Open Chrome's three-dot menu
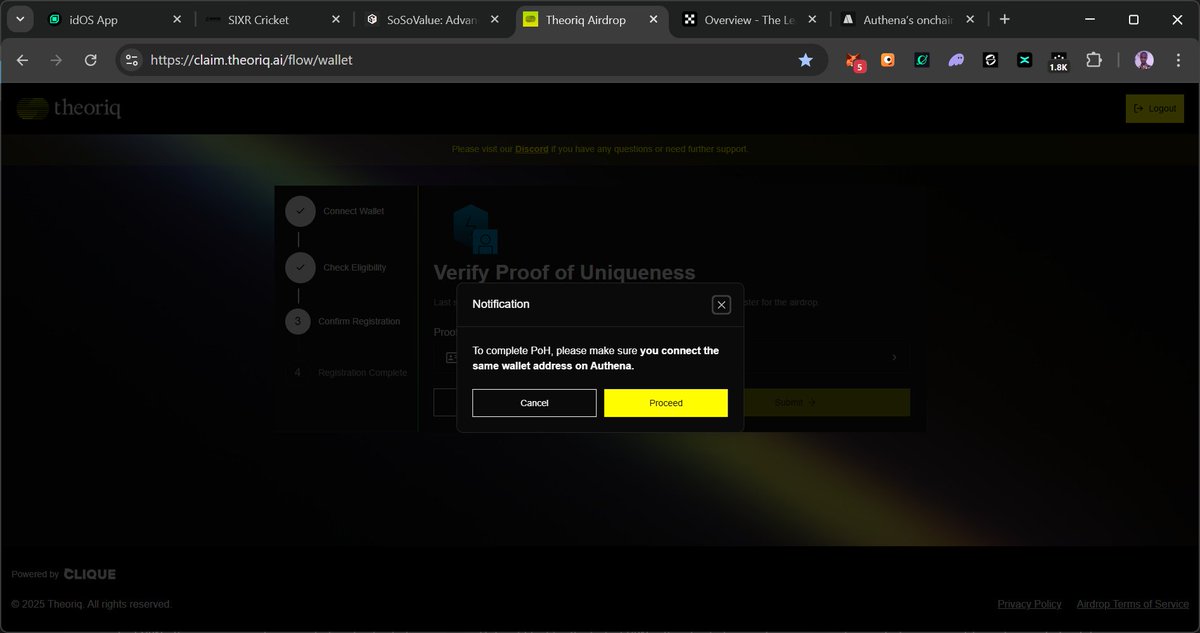Viewport: 1200px width, 633px height. (x=1178, y=60)
